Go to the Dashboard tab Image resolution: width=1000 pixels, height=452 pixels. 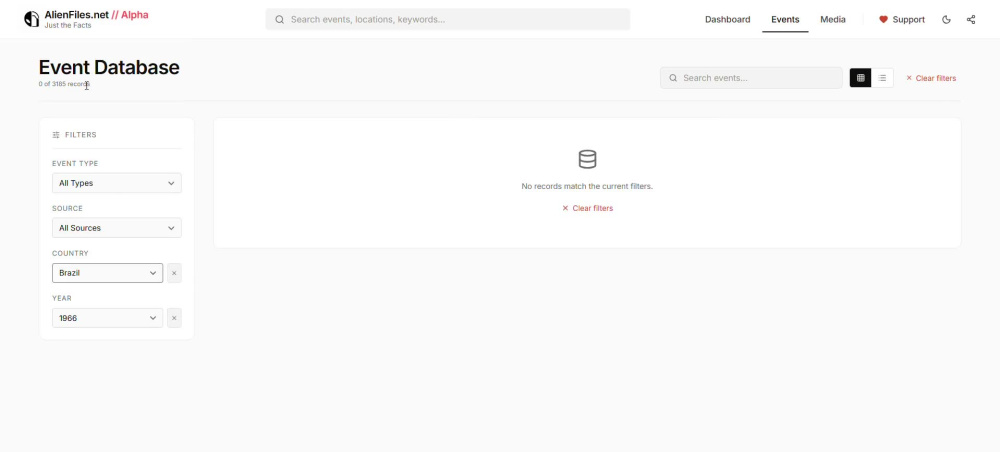click(727, 20)
